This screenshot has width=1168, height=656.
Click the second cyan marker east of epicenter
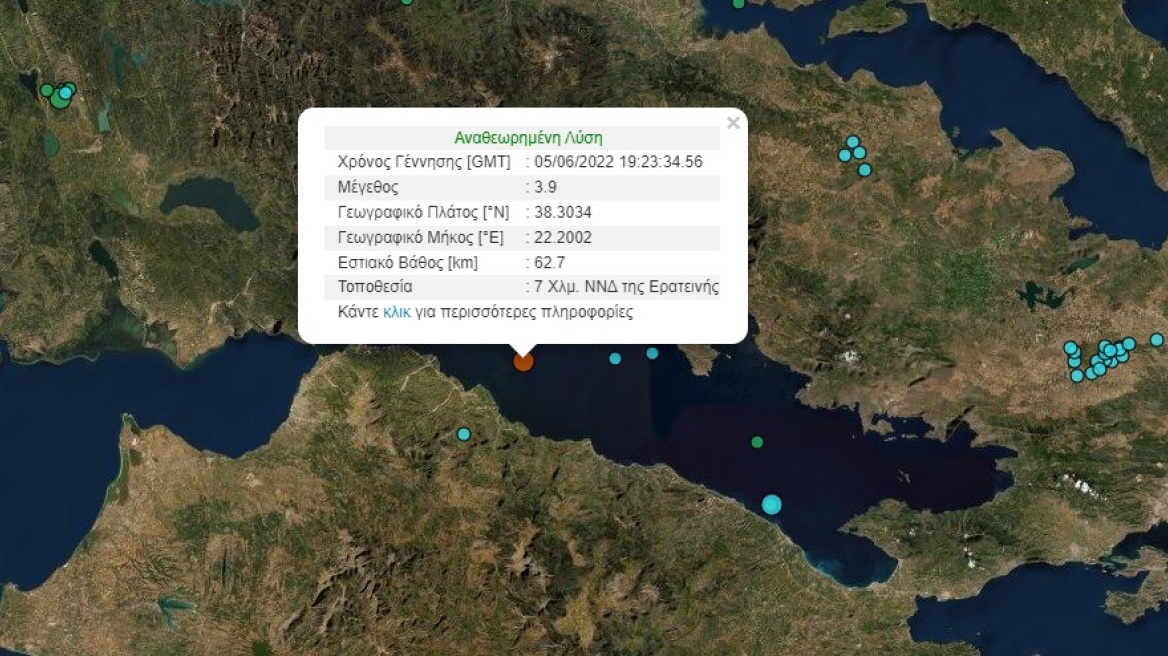(653, 353)
